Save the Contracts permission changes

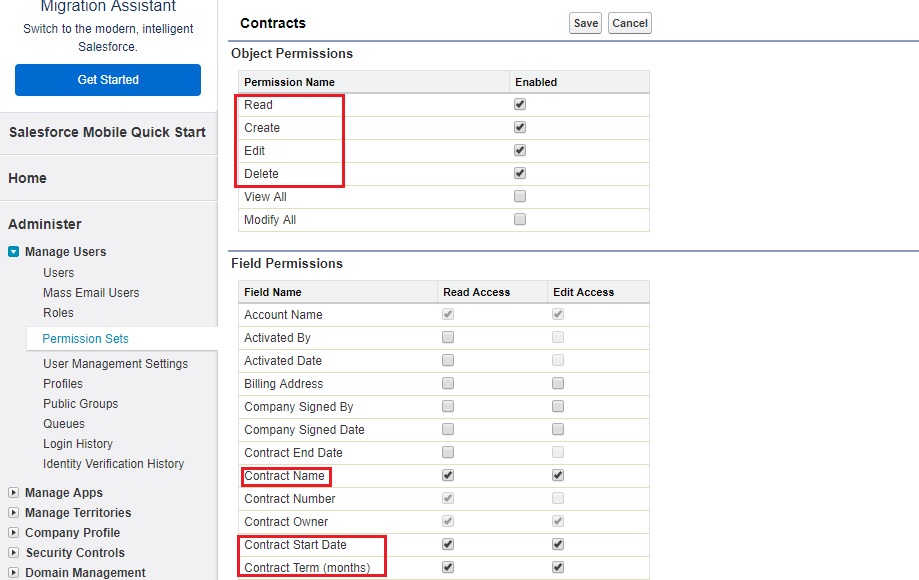[586, 23]
